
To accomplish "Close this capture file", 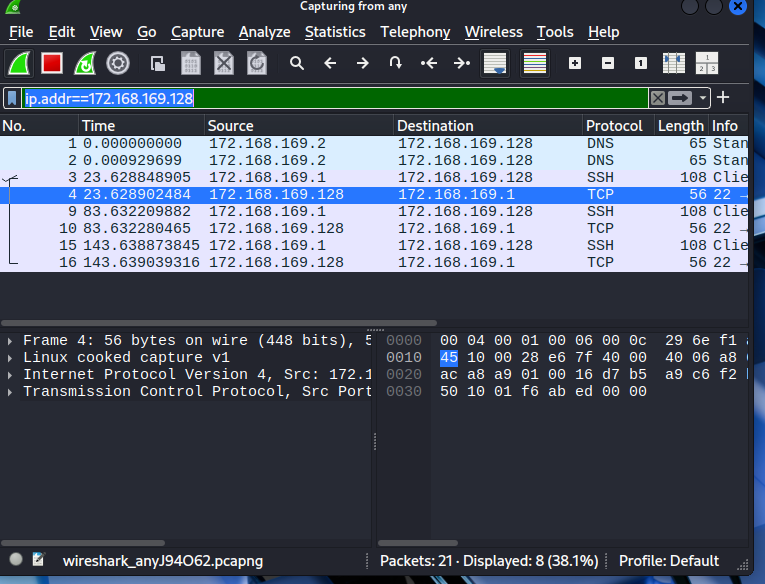I will (x=223, y=63).
